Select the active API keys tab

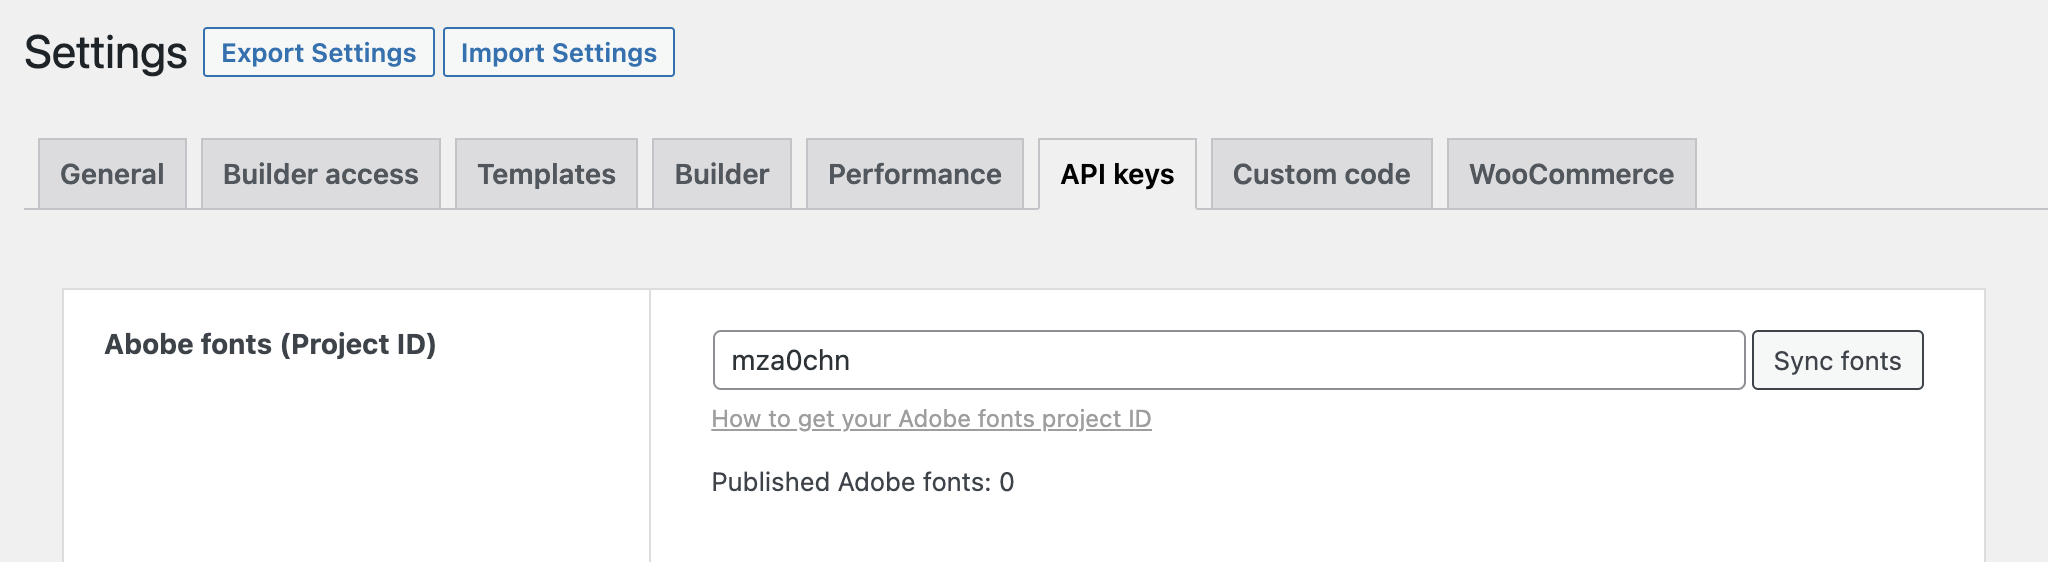[x=1117, y=174]
